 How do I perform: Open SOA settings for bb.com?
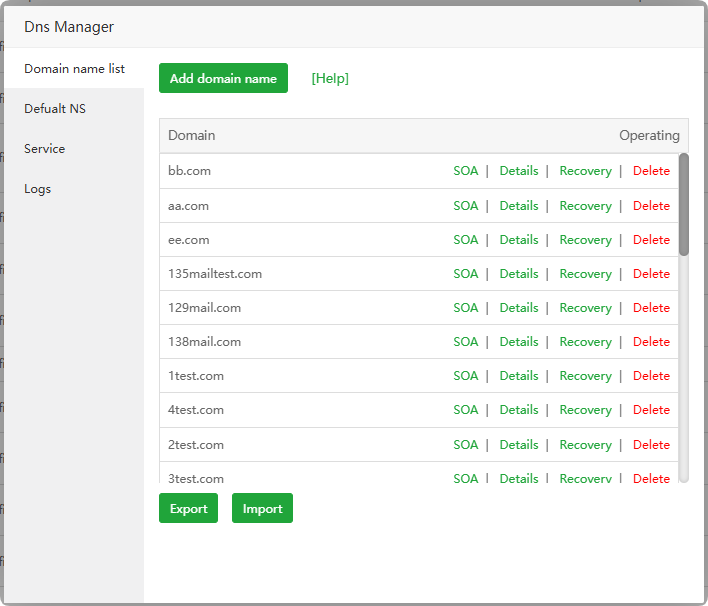click(x=466, y=171)
